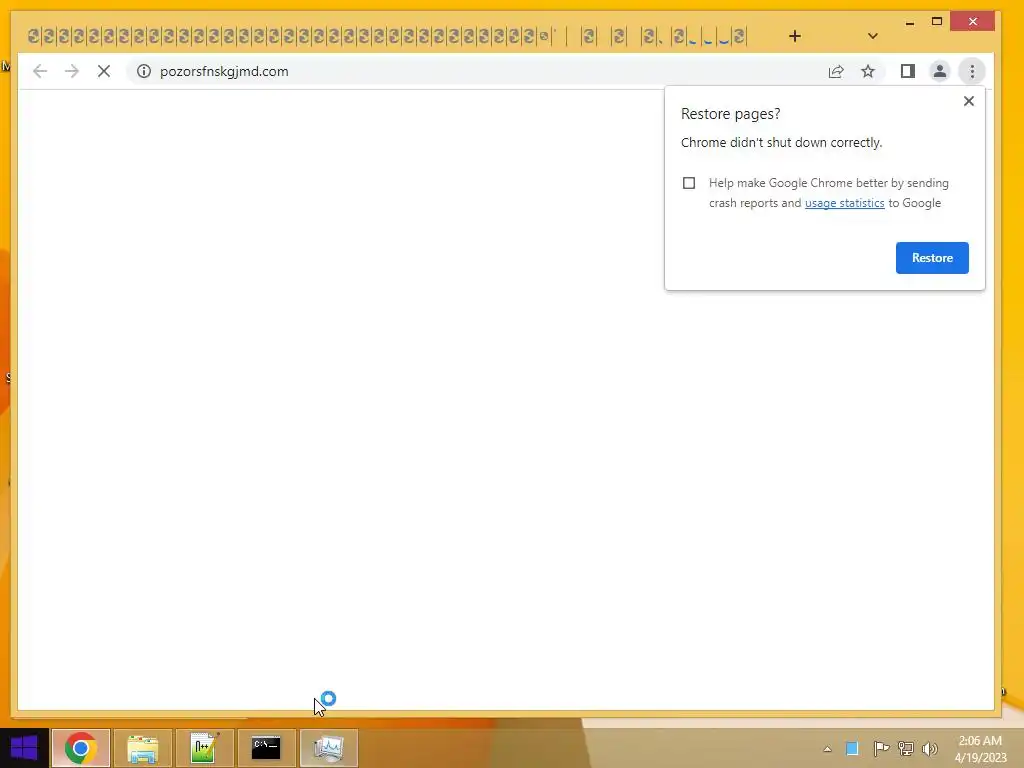Open the profile avatar menu

pos(940,71)
